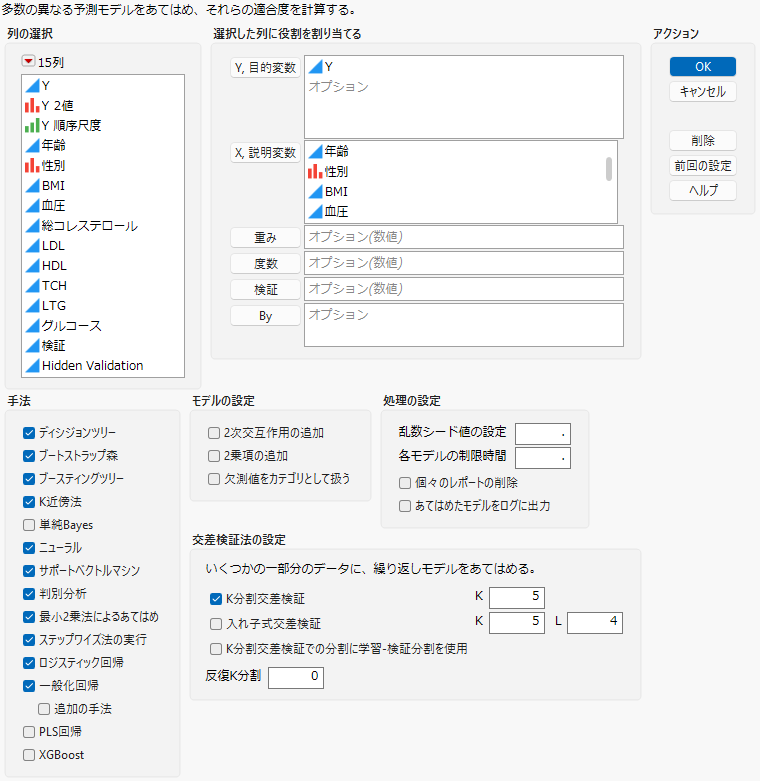Uncheck ステップワイズ法の実行
760x781 pixels.
[29, 640]
